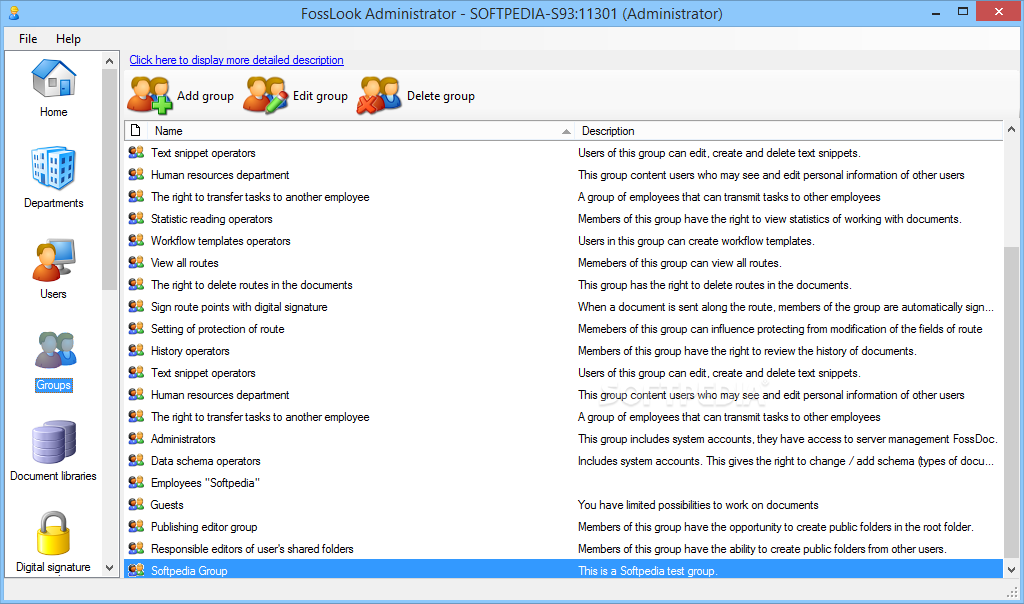Select 'The right to delete routes' group
The height and width of the screenshot is (604, 1024).
click(564, 285)
